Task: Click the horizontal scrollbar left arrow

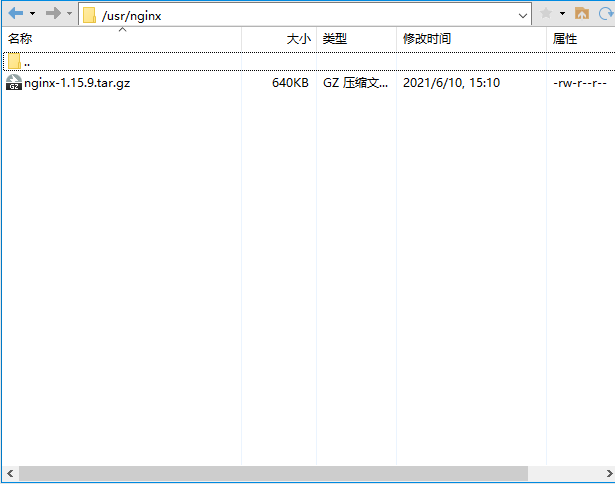Action: point(10,473)
